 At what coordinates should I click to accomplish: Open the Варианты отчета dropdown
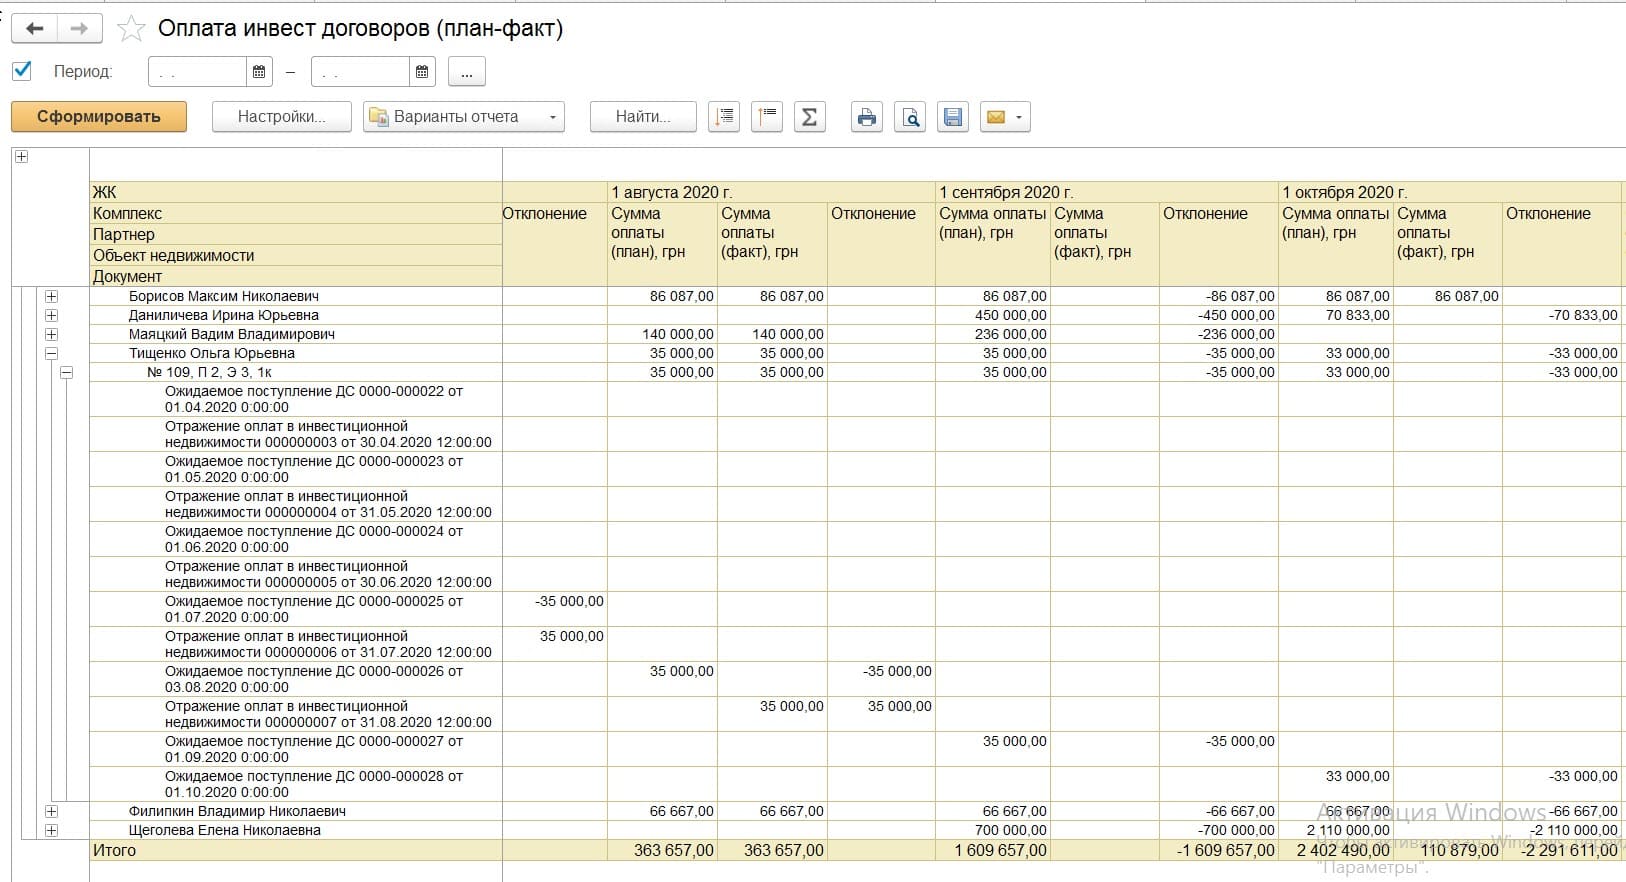[x=463, y=117]
